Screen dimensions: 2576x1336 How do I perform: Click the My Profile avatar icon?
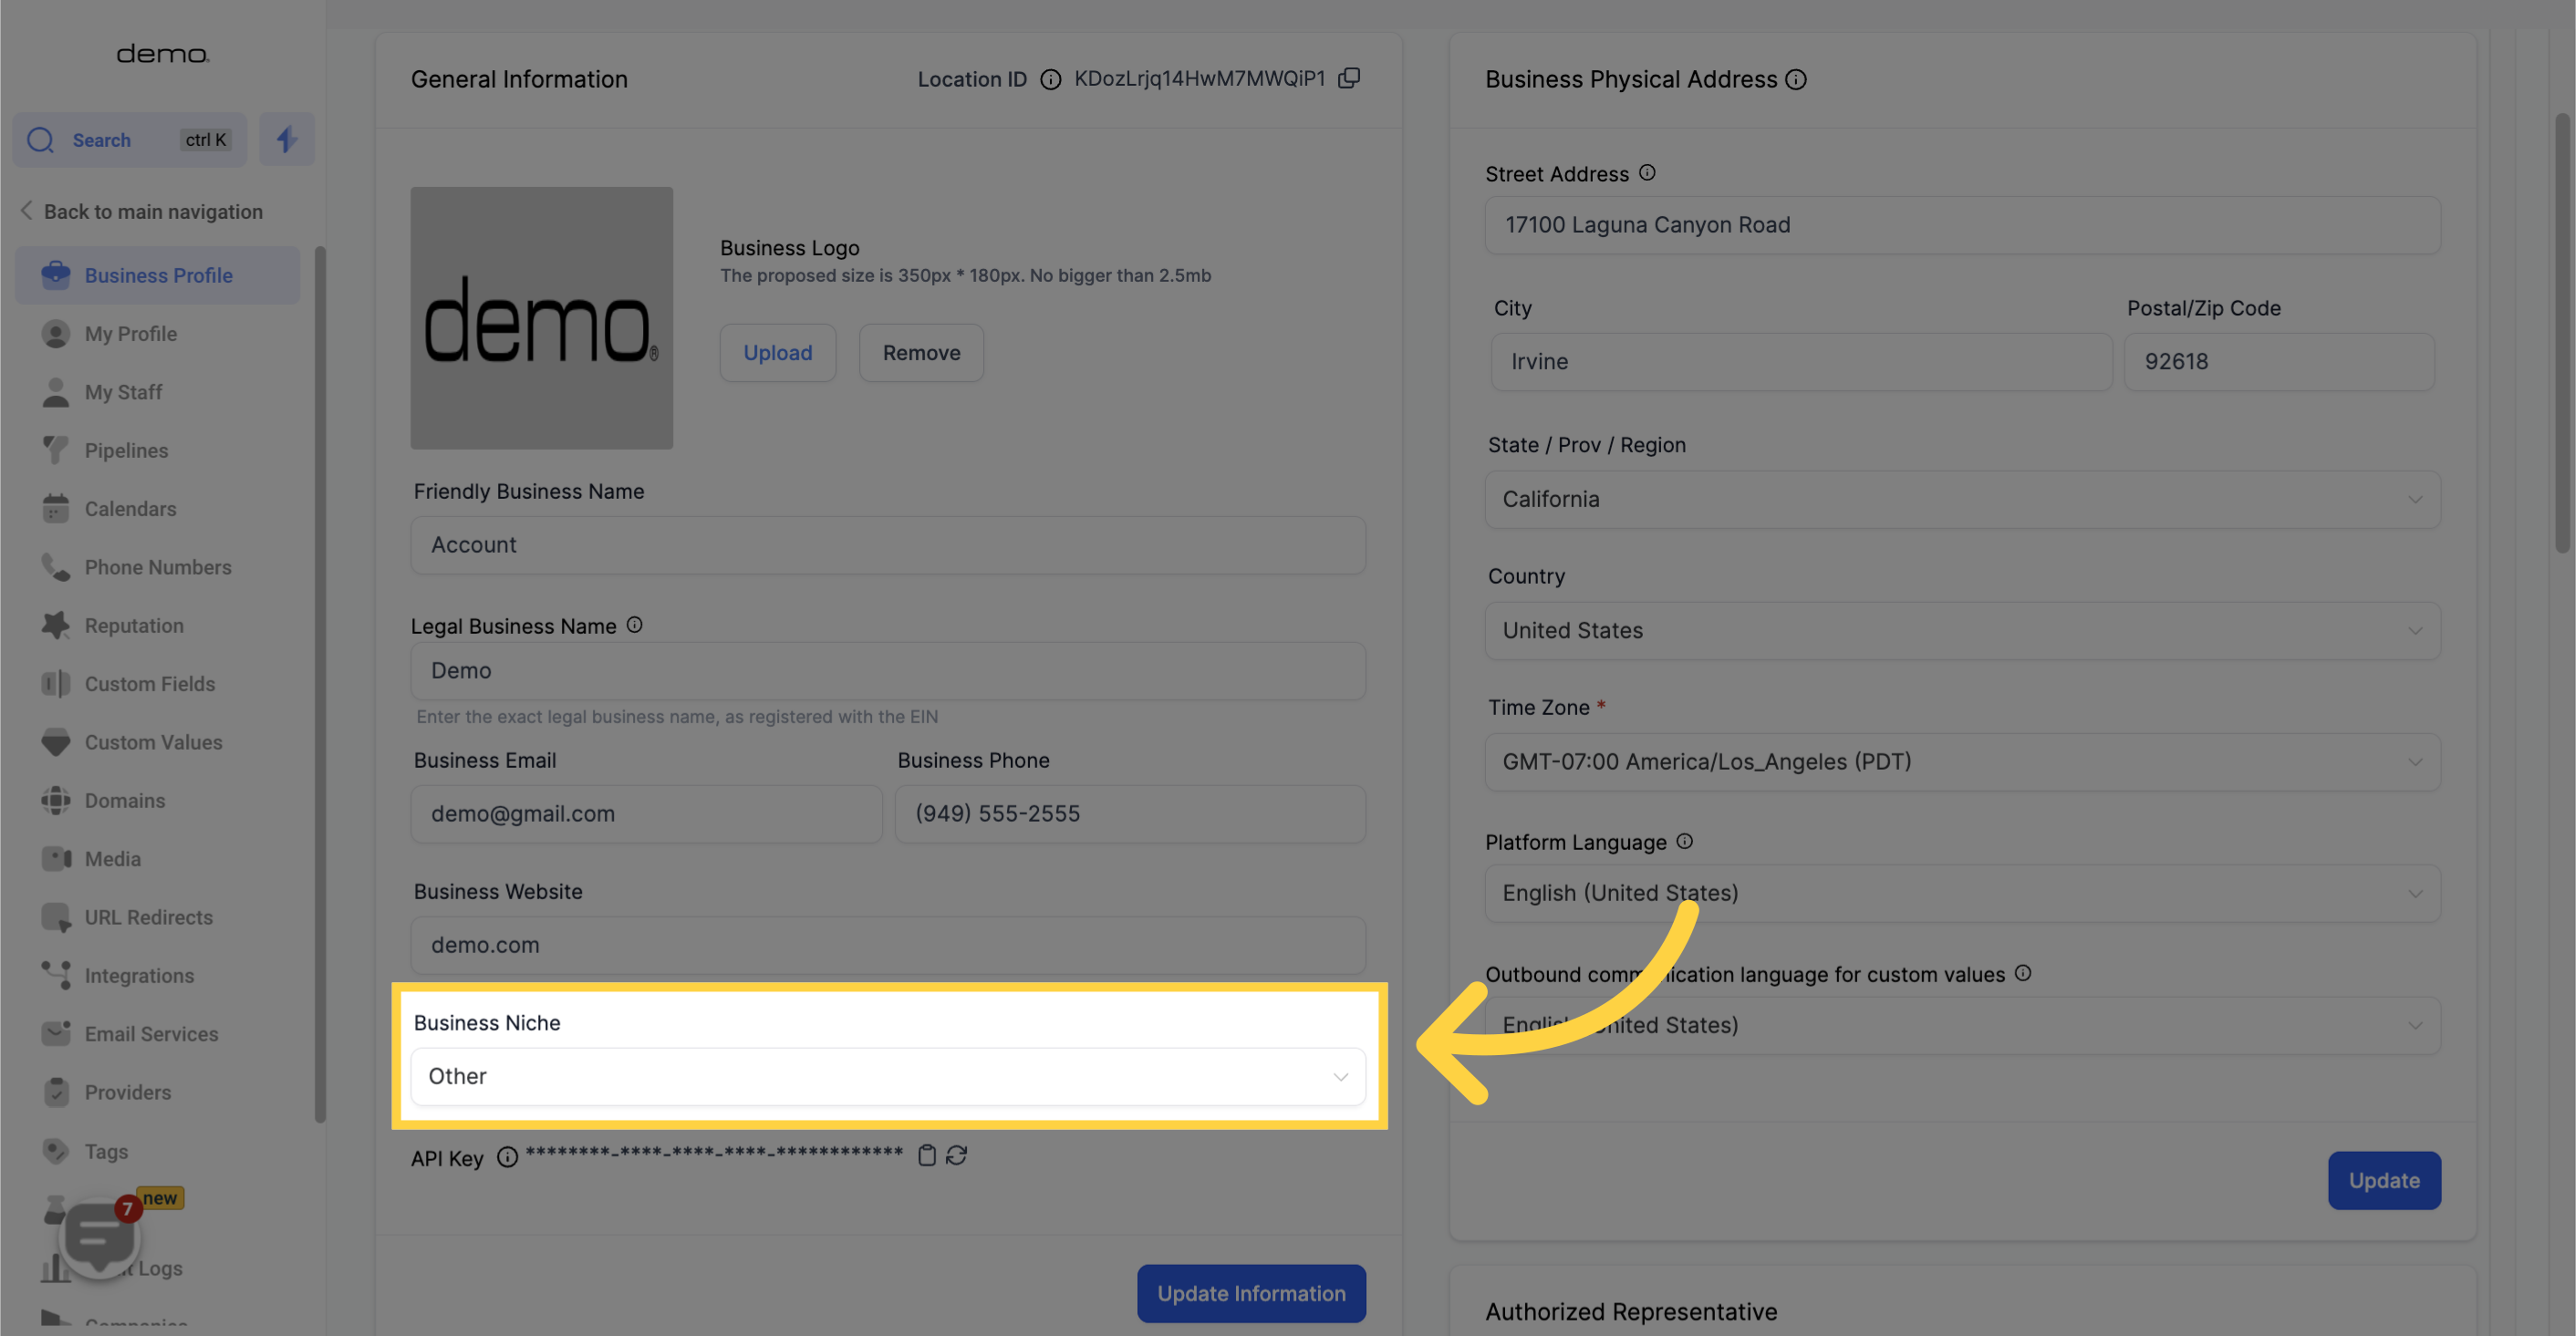[56, 334]
